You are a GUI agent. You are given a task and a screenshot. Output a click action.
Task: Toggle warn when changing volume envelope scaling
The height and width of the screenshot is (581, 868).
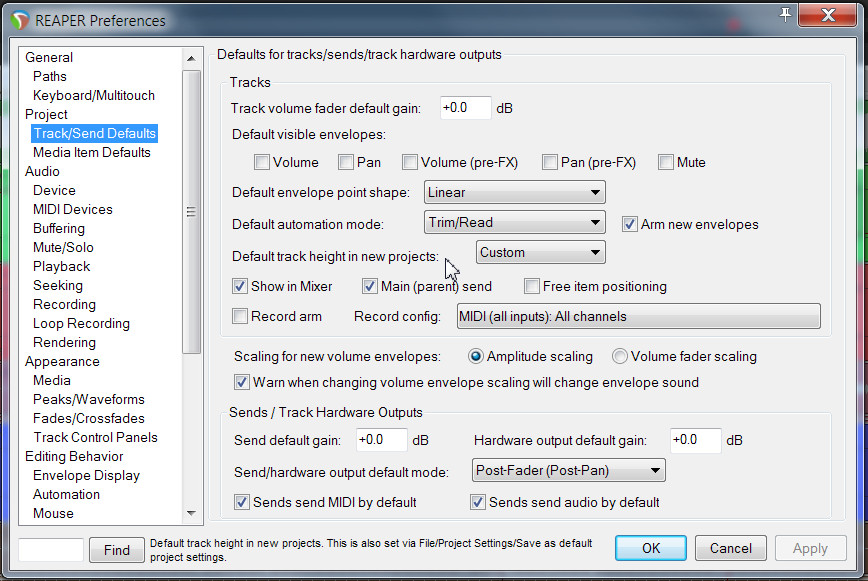point(242,382)
